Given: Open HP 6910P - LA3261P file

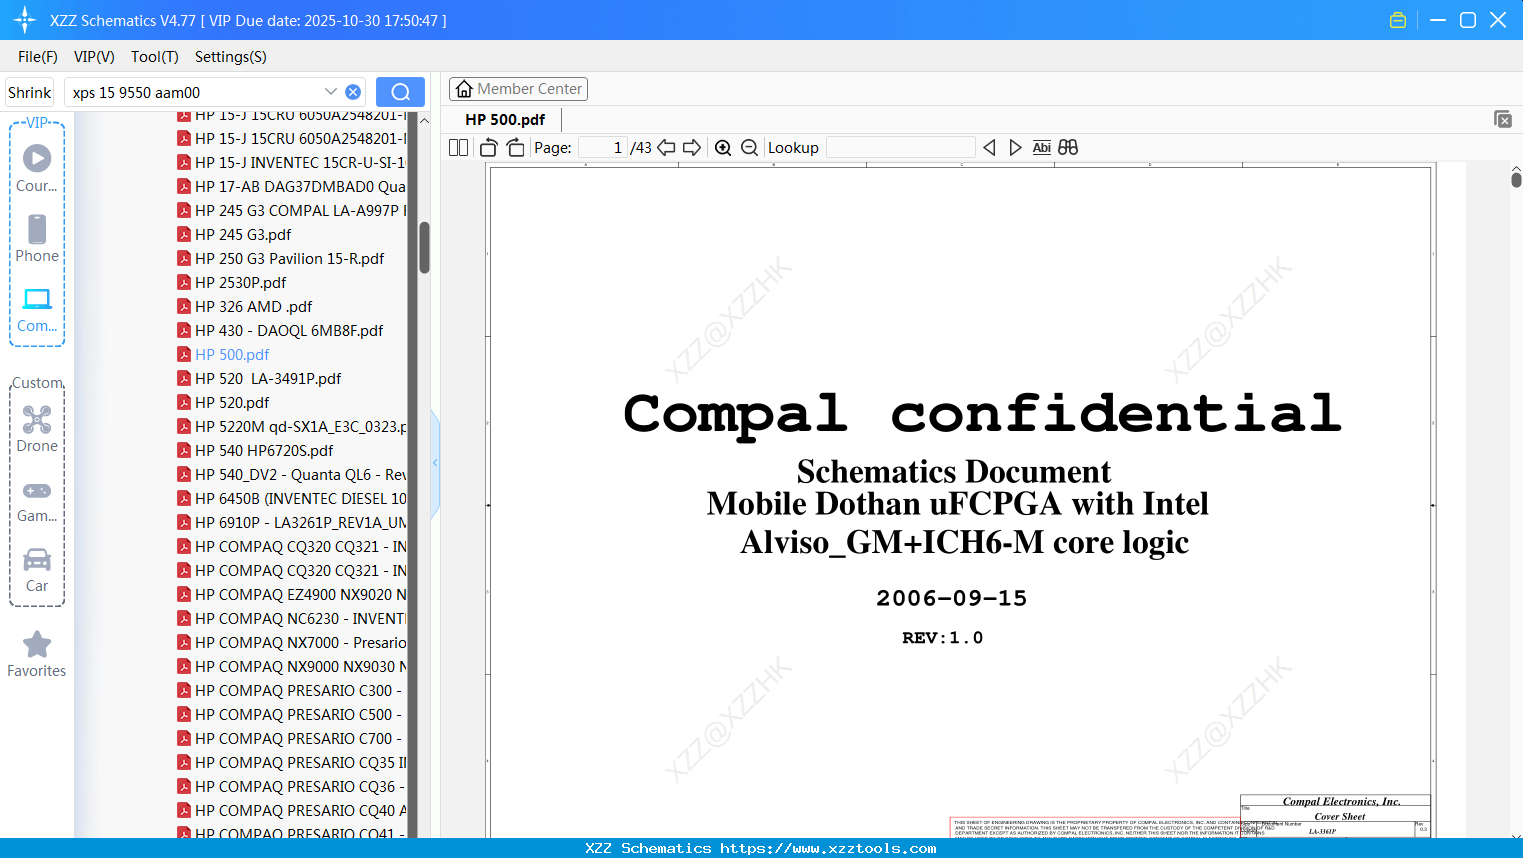Looking at the screenshot, I should pos(291,522).
